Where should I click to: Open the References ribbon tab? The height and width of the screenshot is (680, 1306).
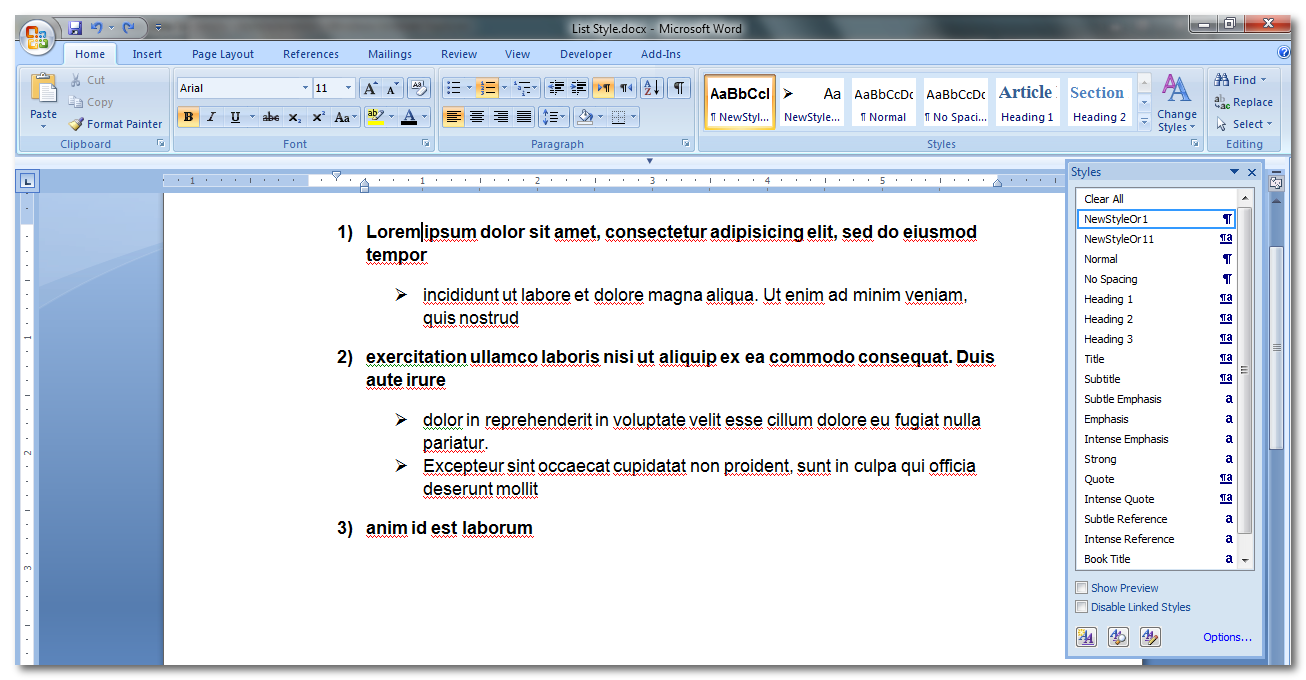point(310,54)
